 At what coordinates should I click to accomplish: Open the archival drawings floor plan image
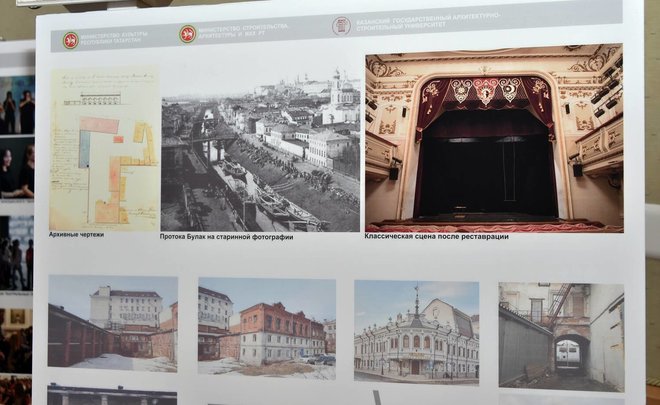[x=103, y=148]
